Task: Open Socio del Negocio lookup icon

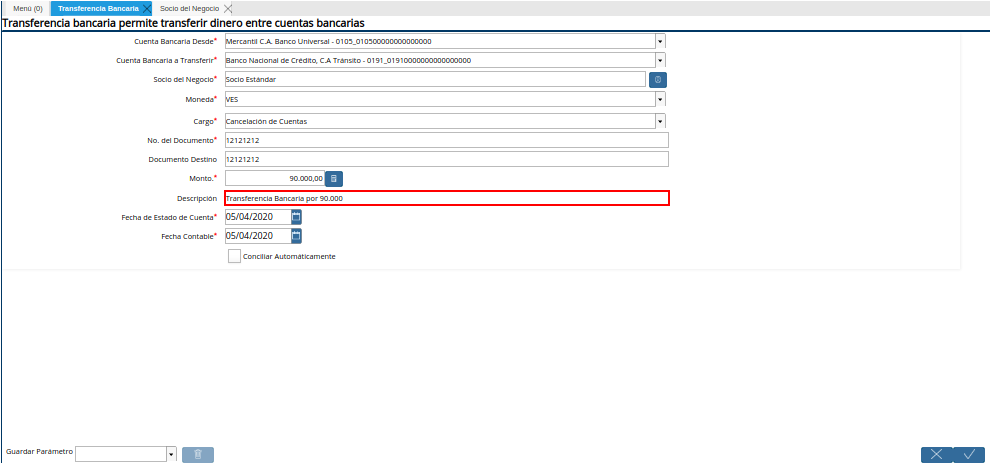Action: pos(658,80)
